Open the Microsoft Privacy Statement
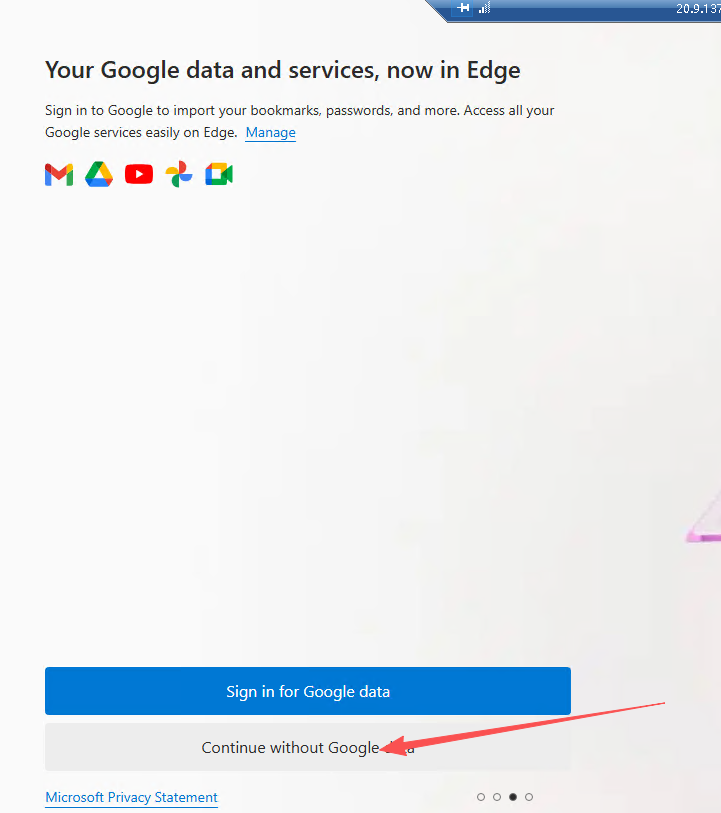This screenshot has height=813, width=721. [x=131, y=797]
